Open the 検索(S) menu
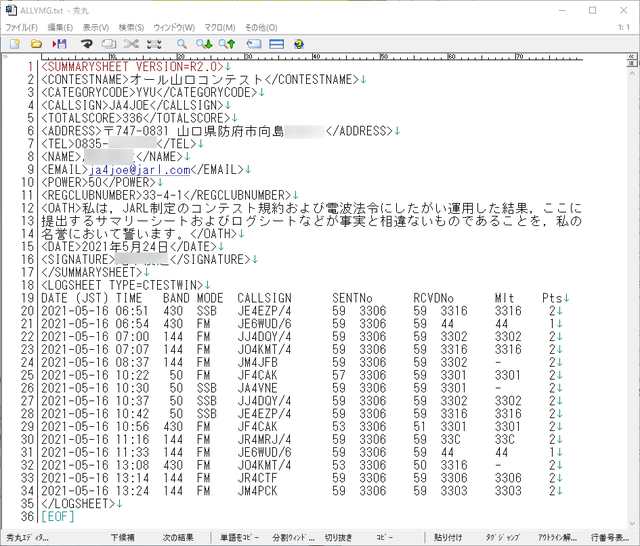The image size is (640, 546). 131,27
